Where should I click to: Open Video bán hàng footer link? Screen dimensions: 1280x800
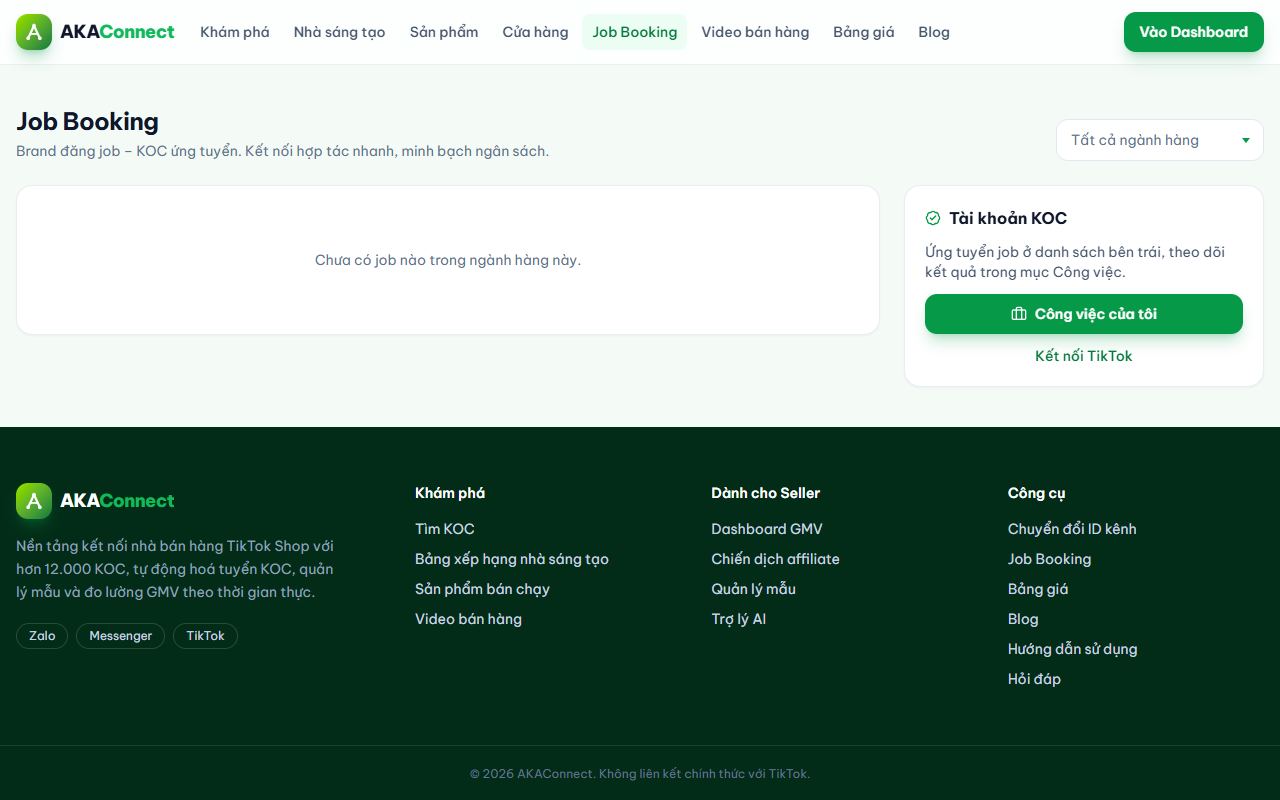(x=469, y=619)
